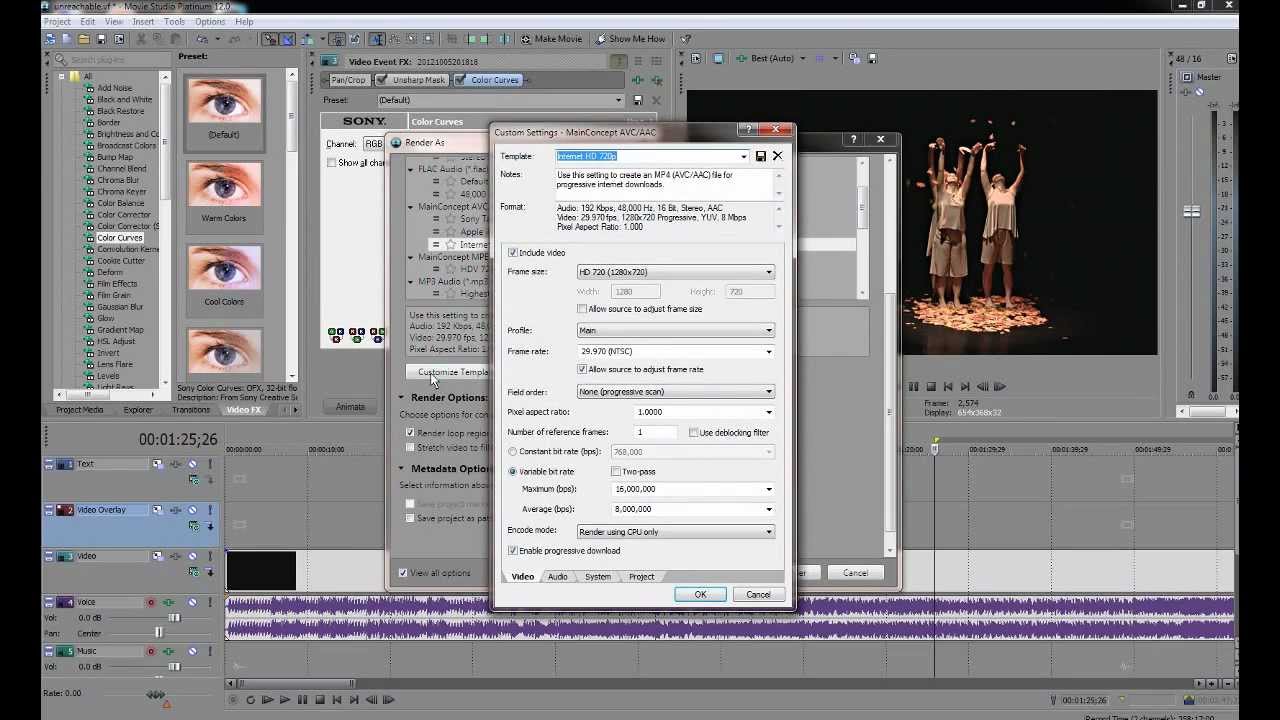
Task: Click Cancel in the Render As dialog
Action: point(855,573)
